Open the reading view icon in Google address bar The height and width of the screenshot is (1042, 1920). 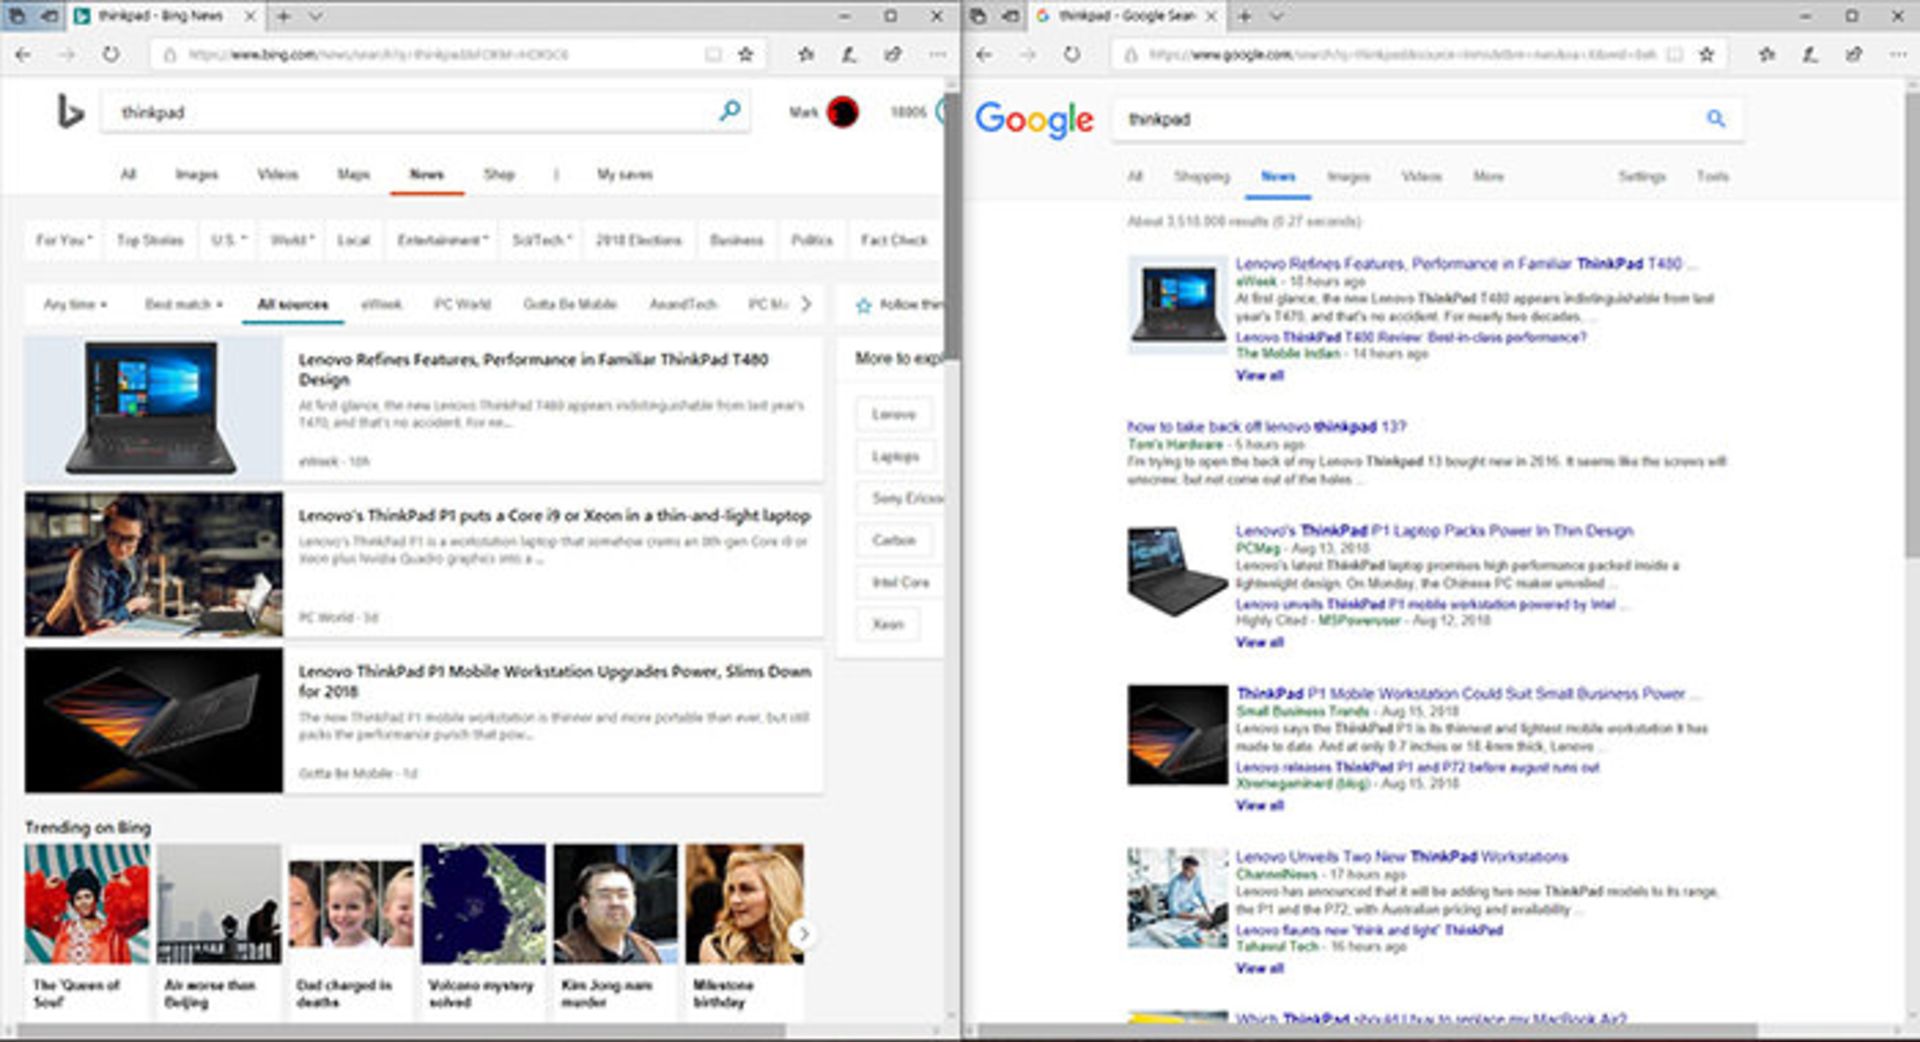coord(1674,55)
